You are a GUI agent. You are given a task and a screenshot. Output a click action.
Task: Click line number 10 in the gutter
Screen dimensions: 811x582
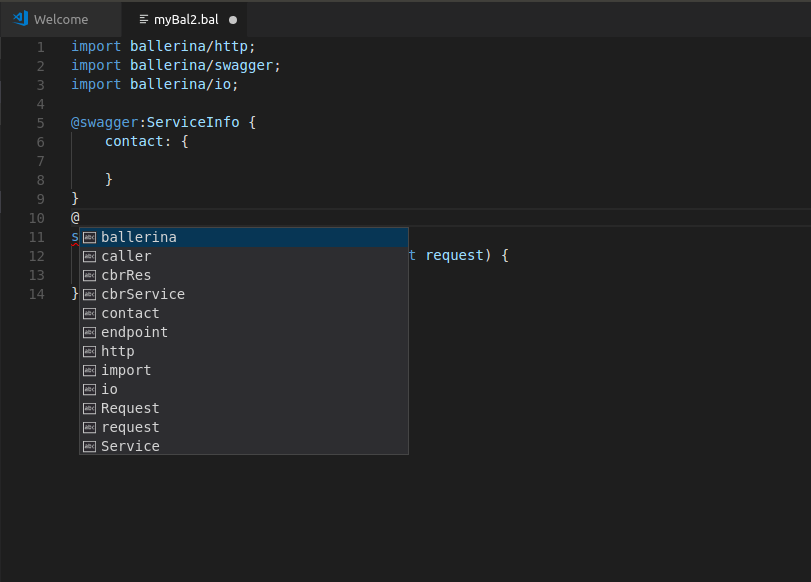(x=37, y=218)
